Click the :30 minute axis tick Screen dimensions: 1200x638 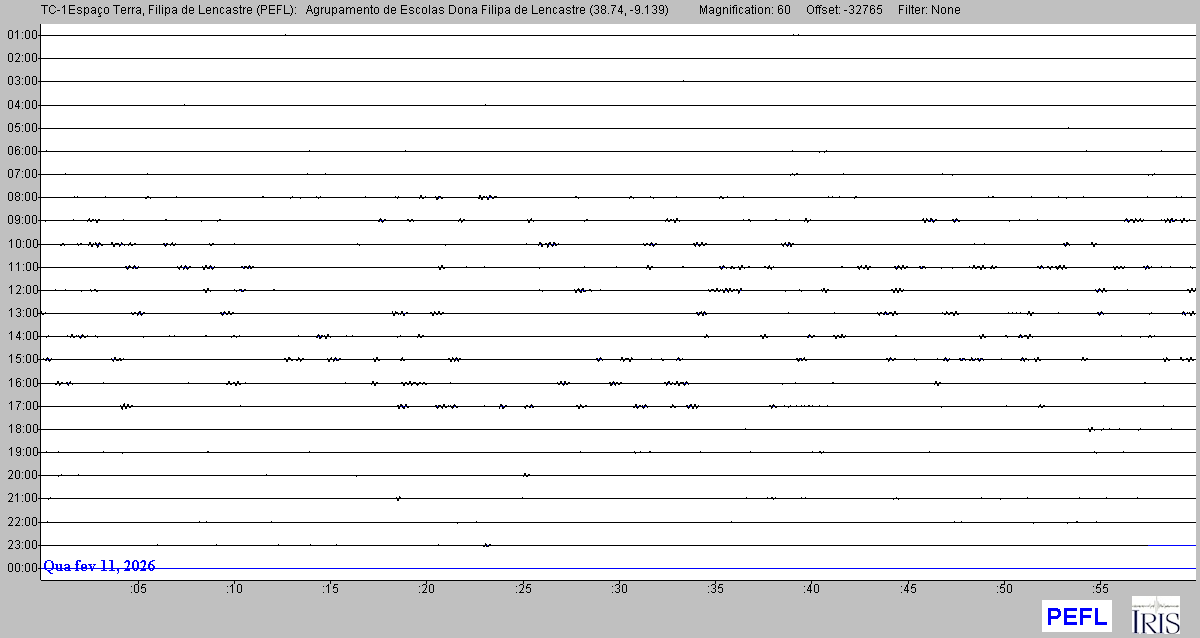pyautogui.click(x=620, y=590)
